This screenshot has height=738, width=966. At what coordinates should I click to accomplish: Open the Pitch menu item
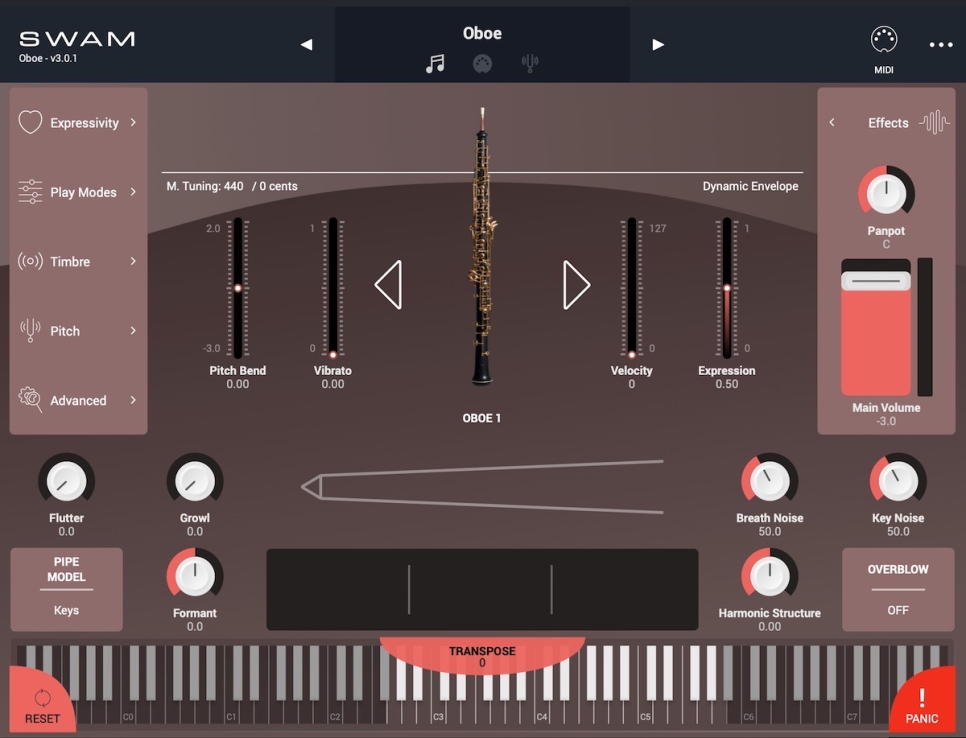[78, 330]
